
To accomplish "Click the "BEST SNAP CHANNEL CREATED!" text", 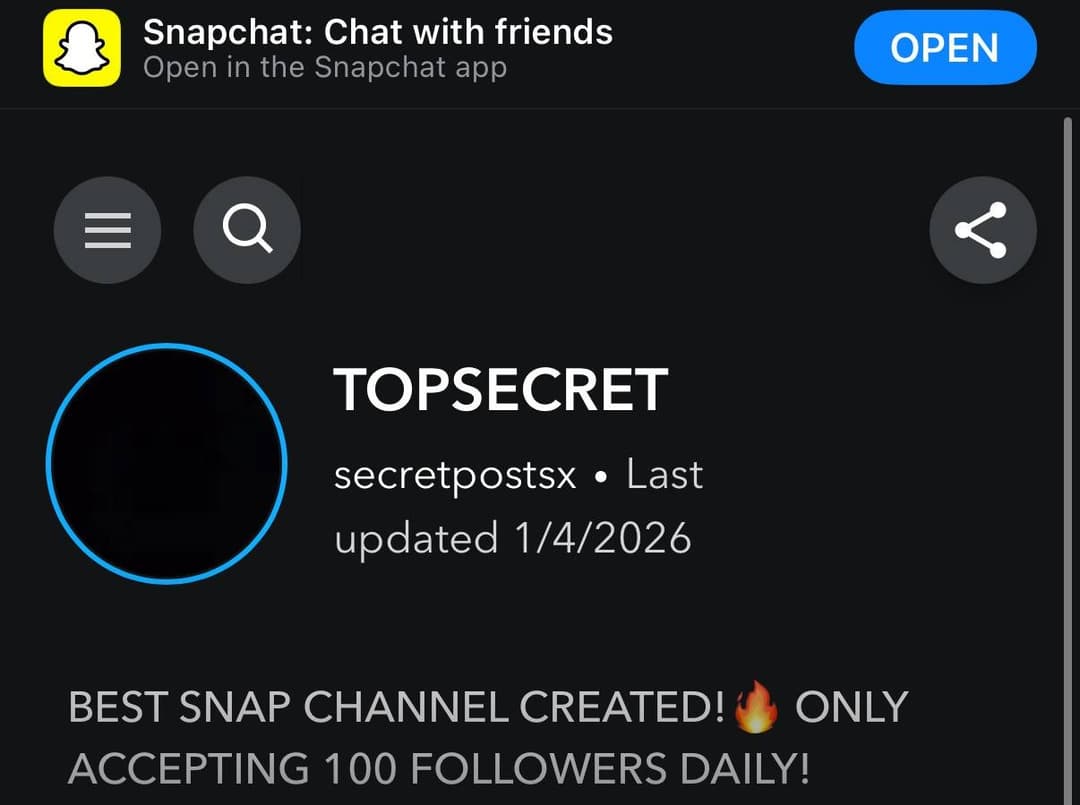I will pos(397,708).
